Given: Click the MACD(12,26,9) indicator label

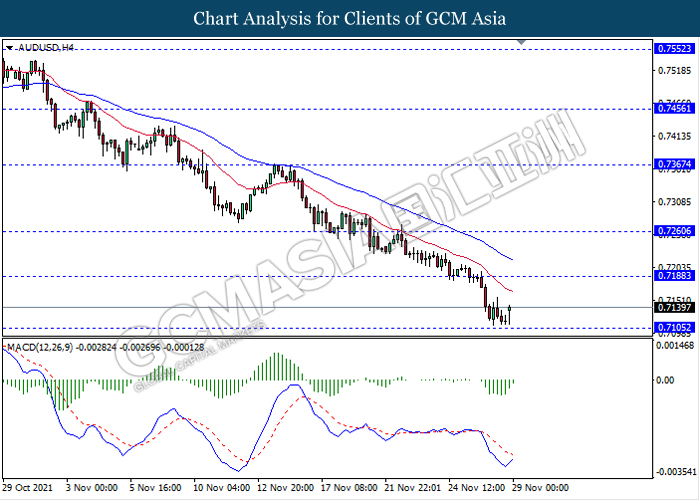Looking at the screenshot, I should tap(40, 347).
